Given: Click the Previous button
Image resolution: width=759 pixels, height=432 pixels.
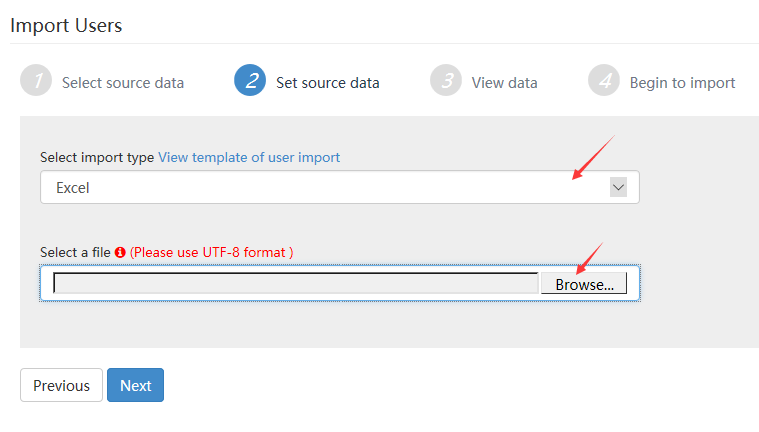Looking at the screenshot, I should (x=61, y=386).
